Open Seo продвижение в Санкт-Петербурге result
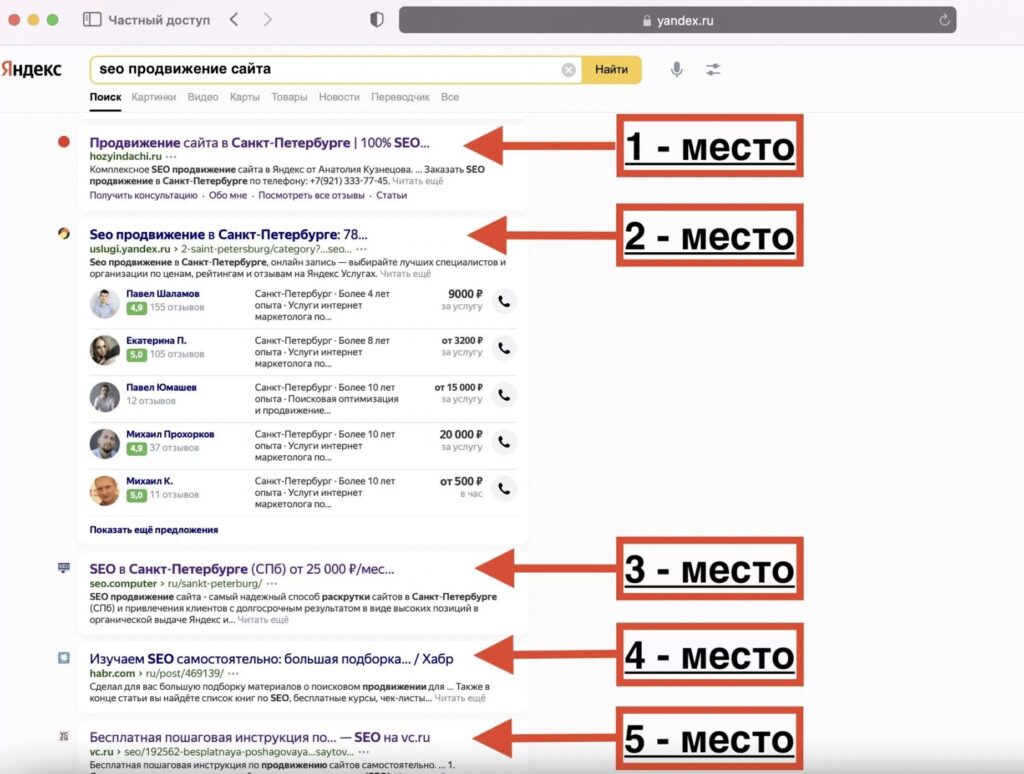This screenshot has height=774, width=1024. click(x=229, y=234)
